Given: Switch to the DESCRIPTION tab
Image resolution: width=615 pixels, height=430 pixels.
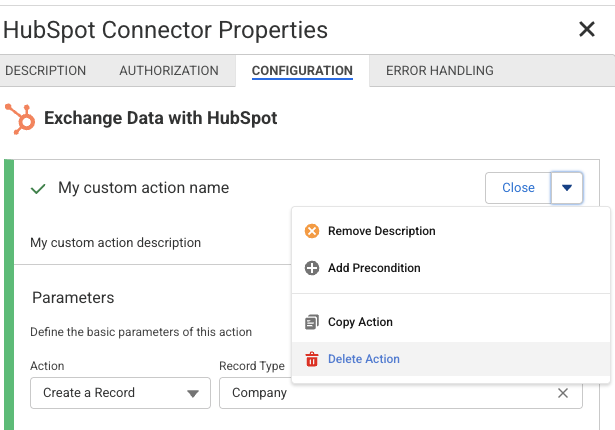Looking at the screenshot, I should (x=46, y=71).
